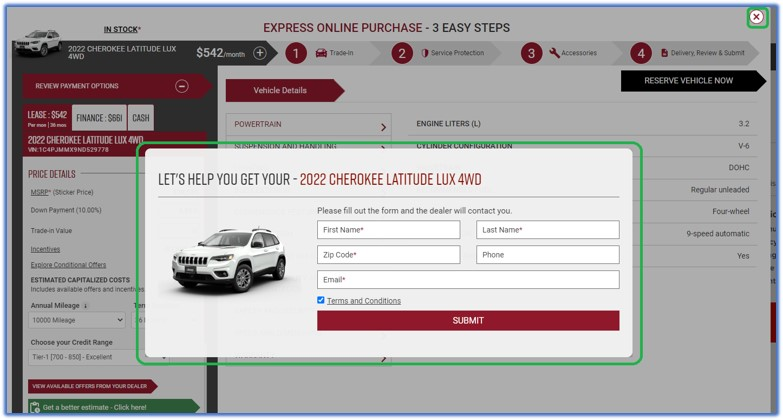Open Explore Conditional Offers link

(x=68, y=265)
